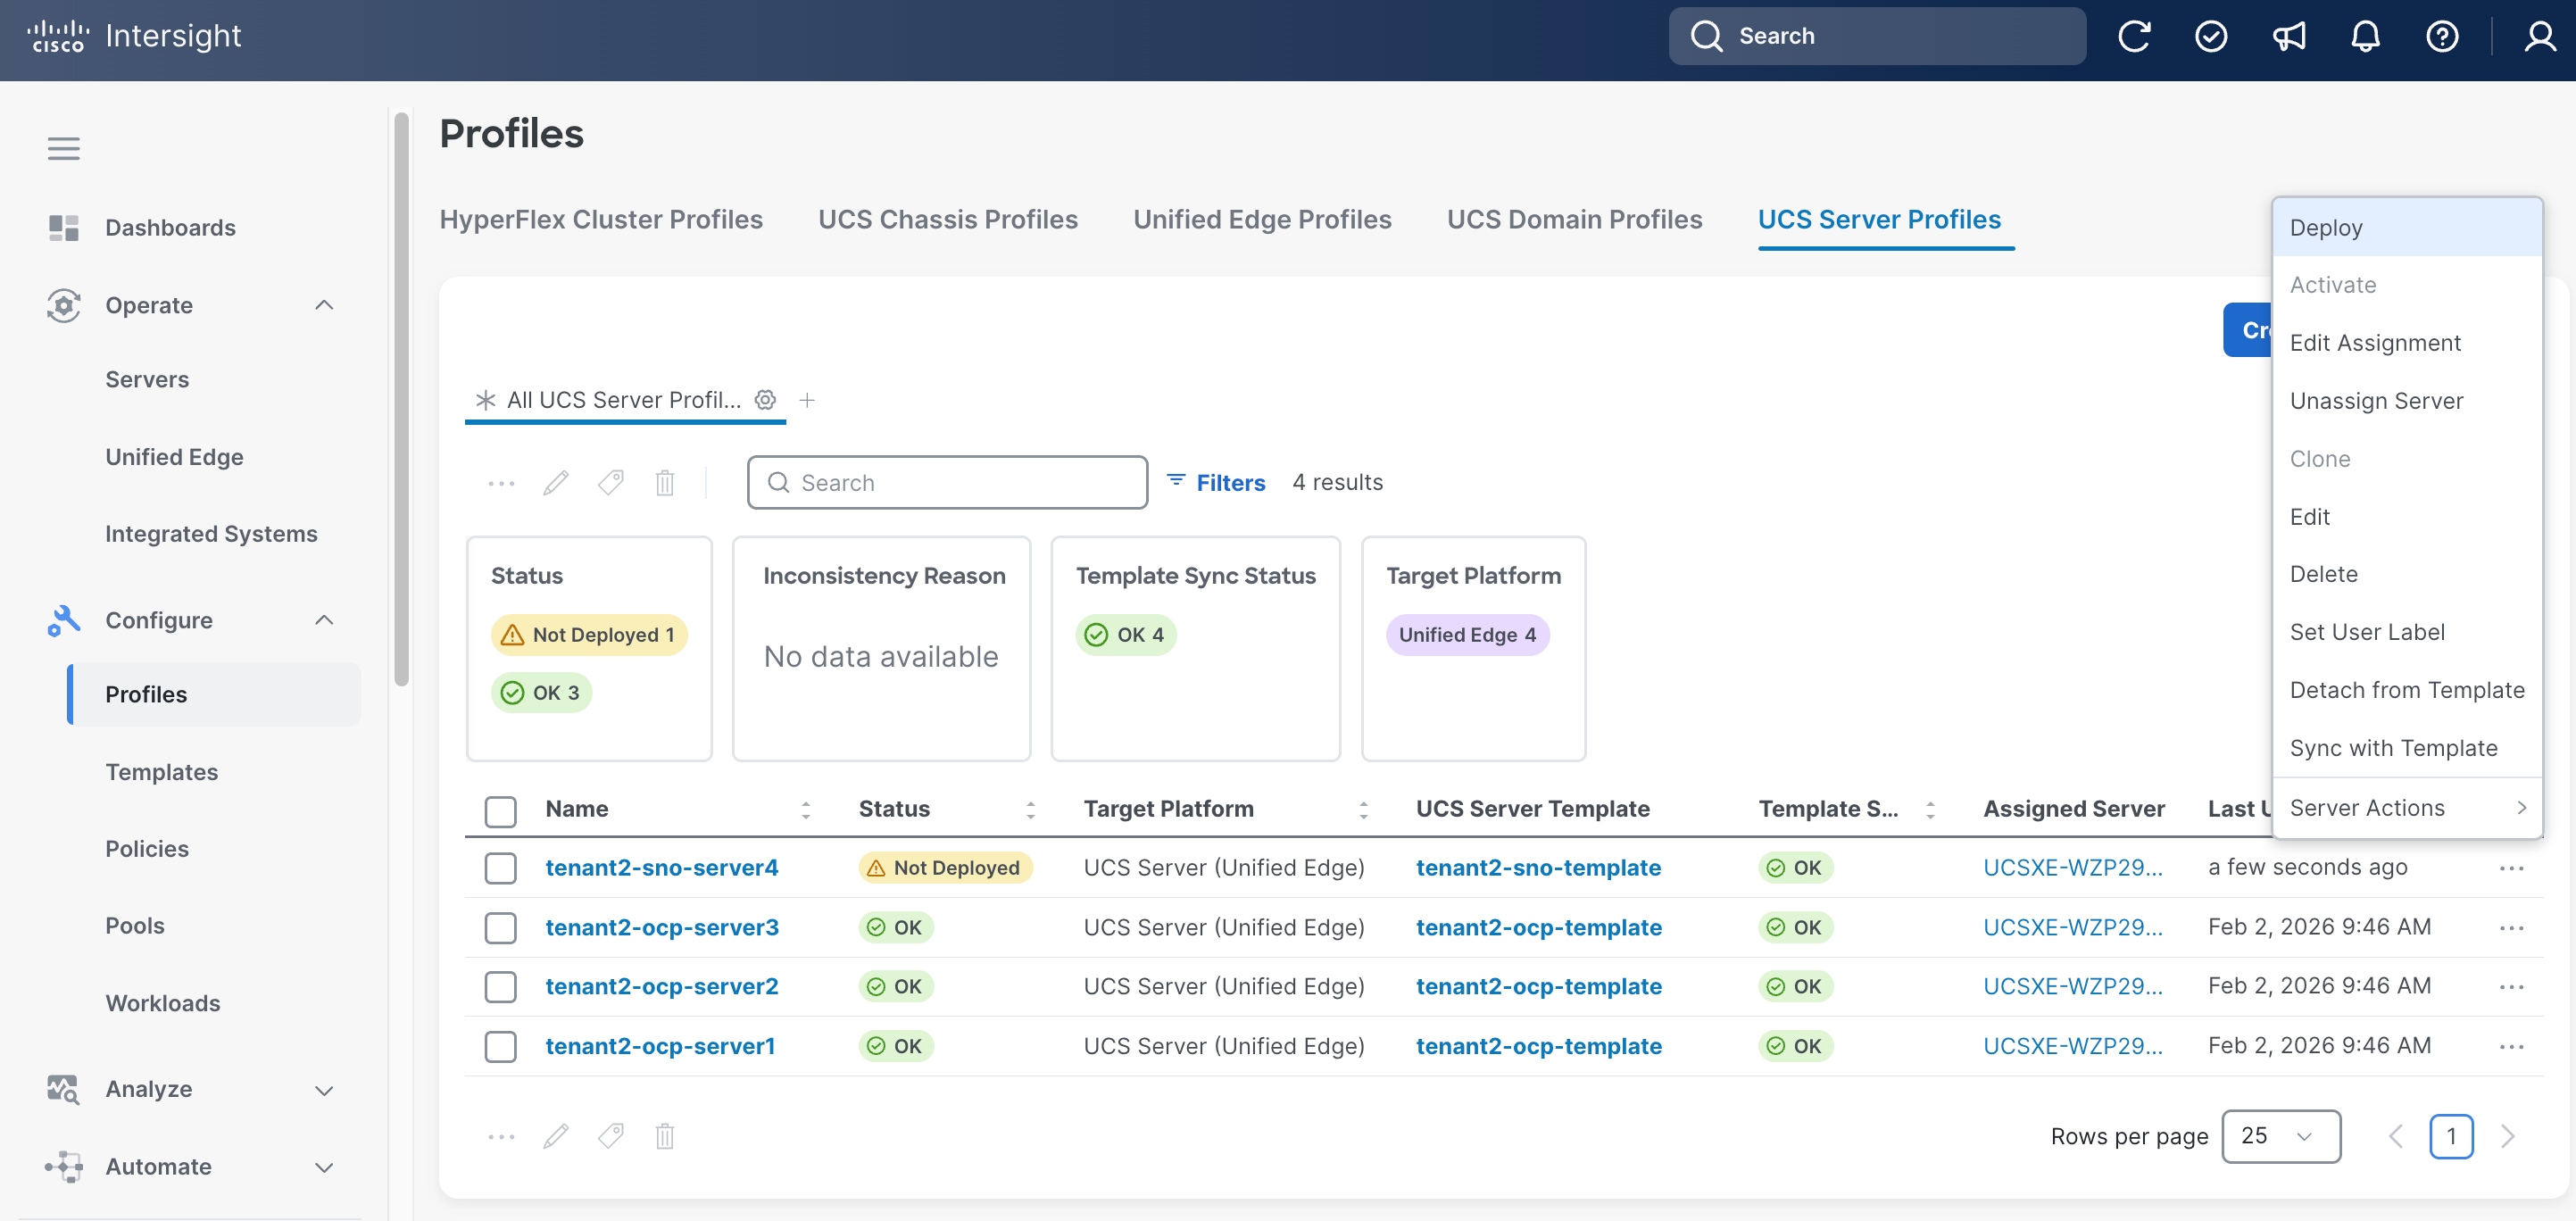Screen dimensions: 2576x1221
Task: Open the Filters panel
Action: click(1216, 483)
